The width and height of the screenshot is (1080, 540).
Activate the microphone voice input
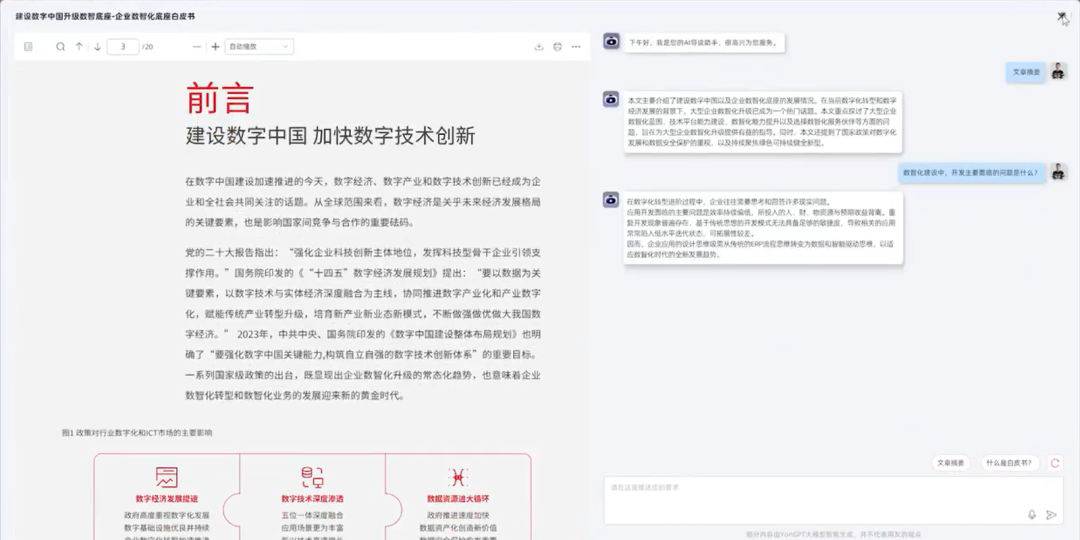point(1032,515)
